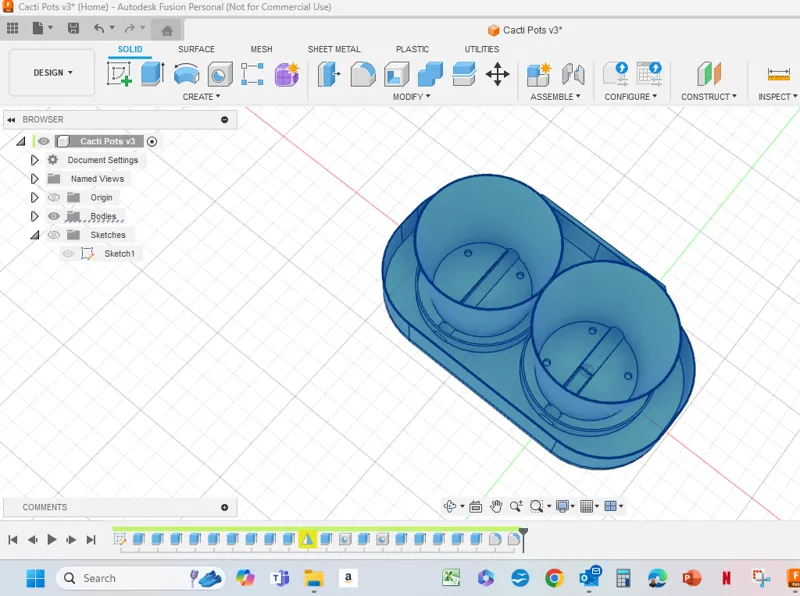Screen dimensions: 800x596
Task: Select the Combine tool
Action: point(430,74)
